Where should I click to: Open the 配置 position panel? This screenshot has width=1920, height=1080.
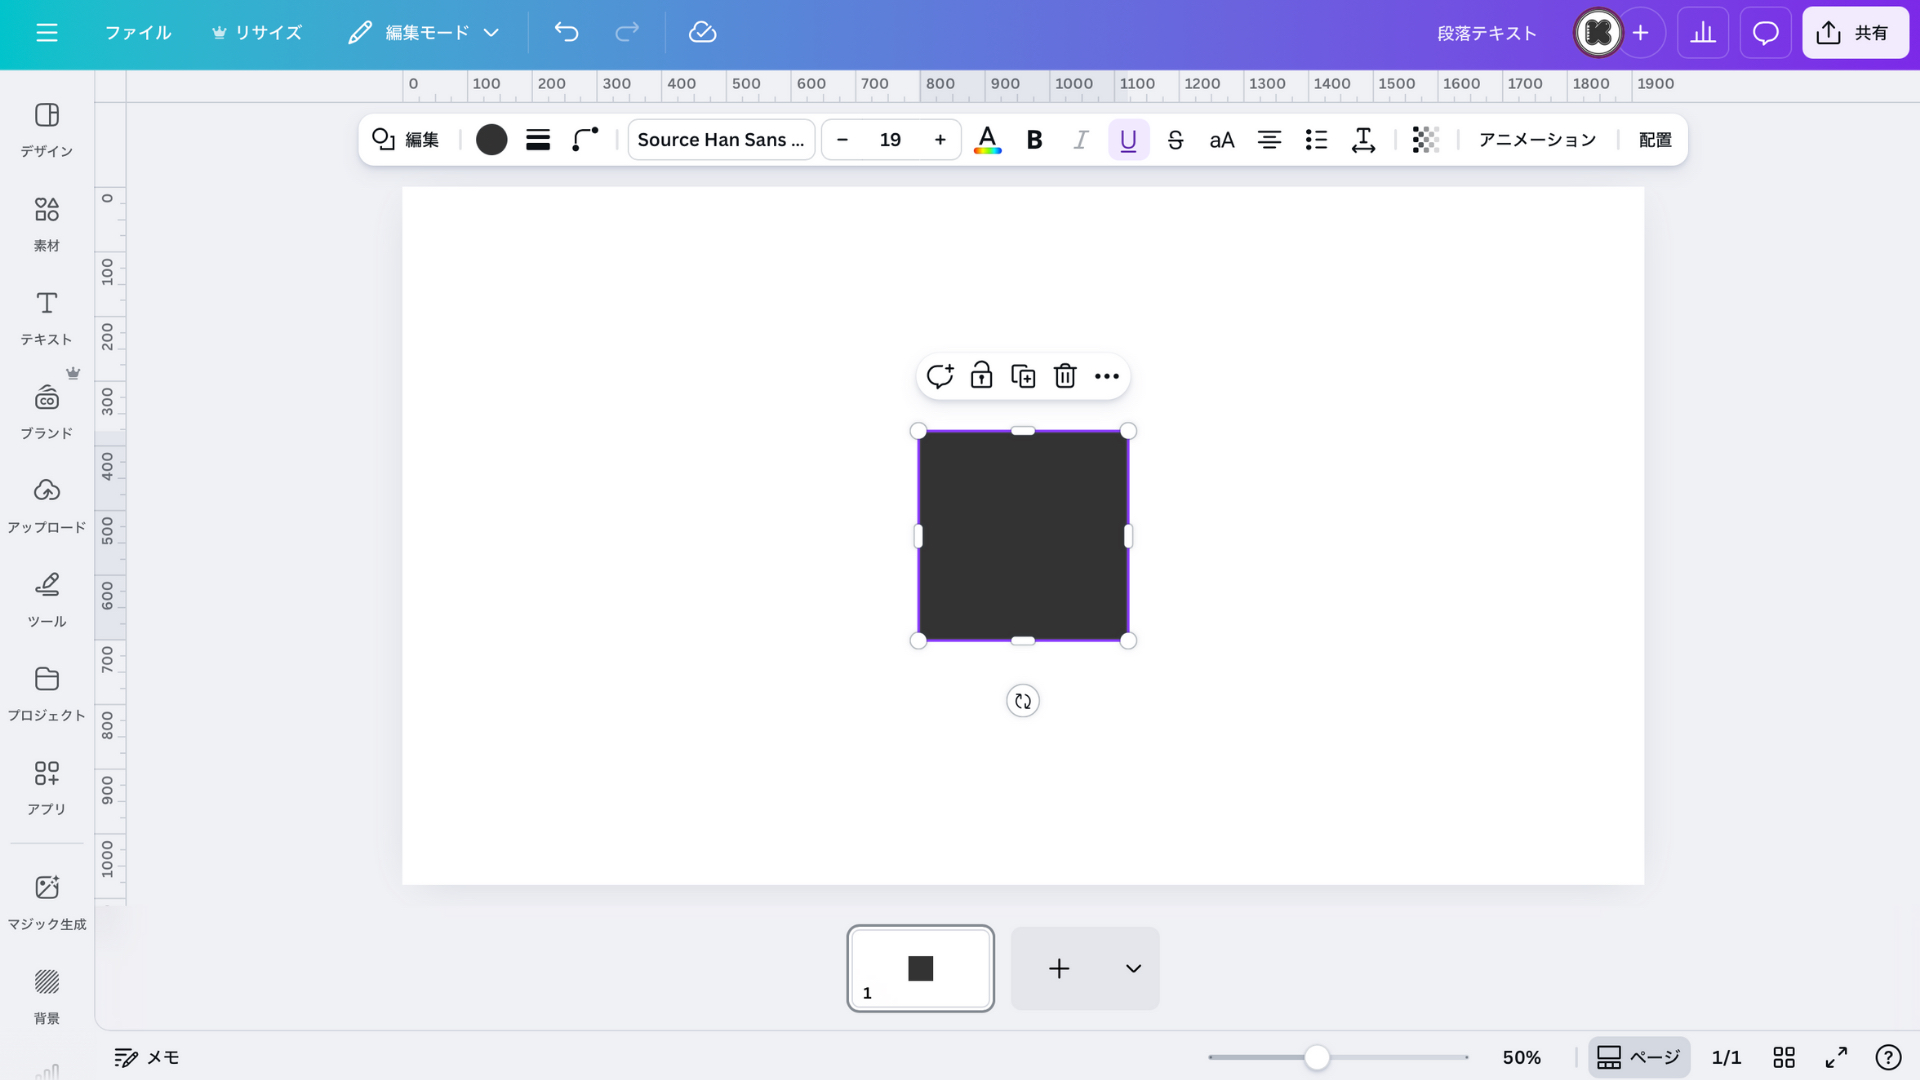(x=1655, y=140)
